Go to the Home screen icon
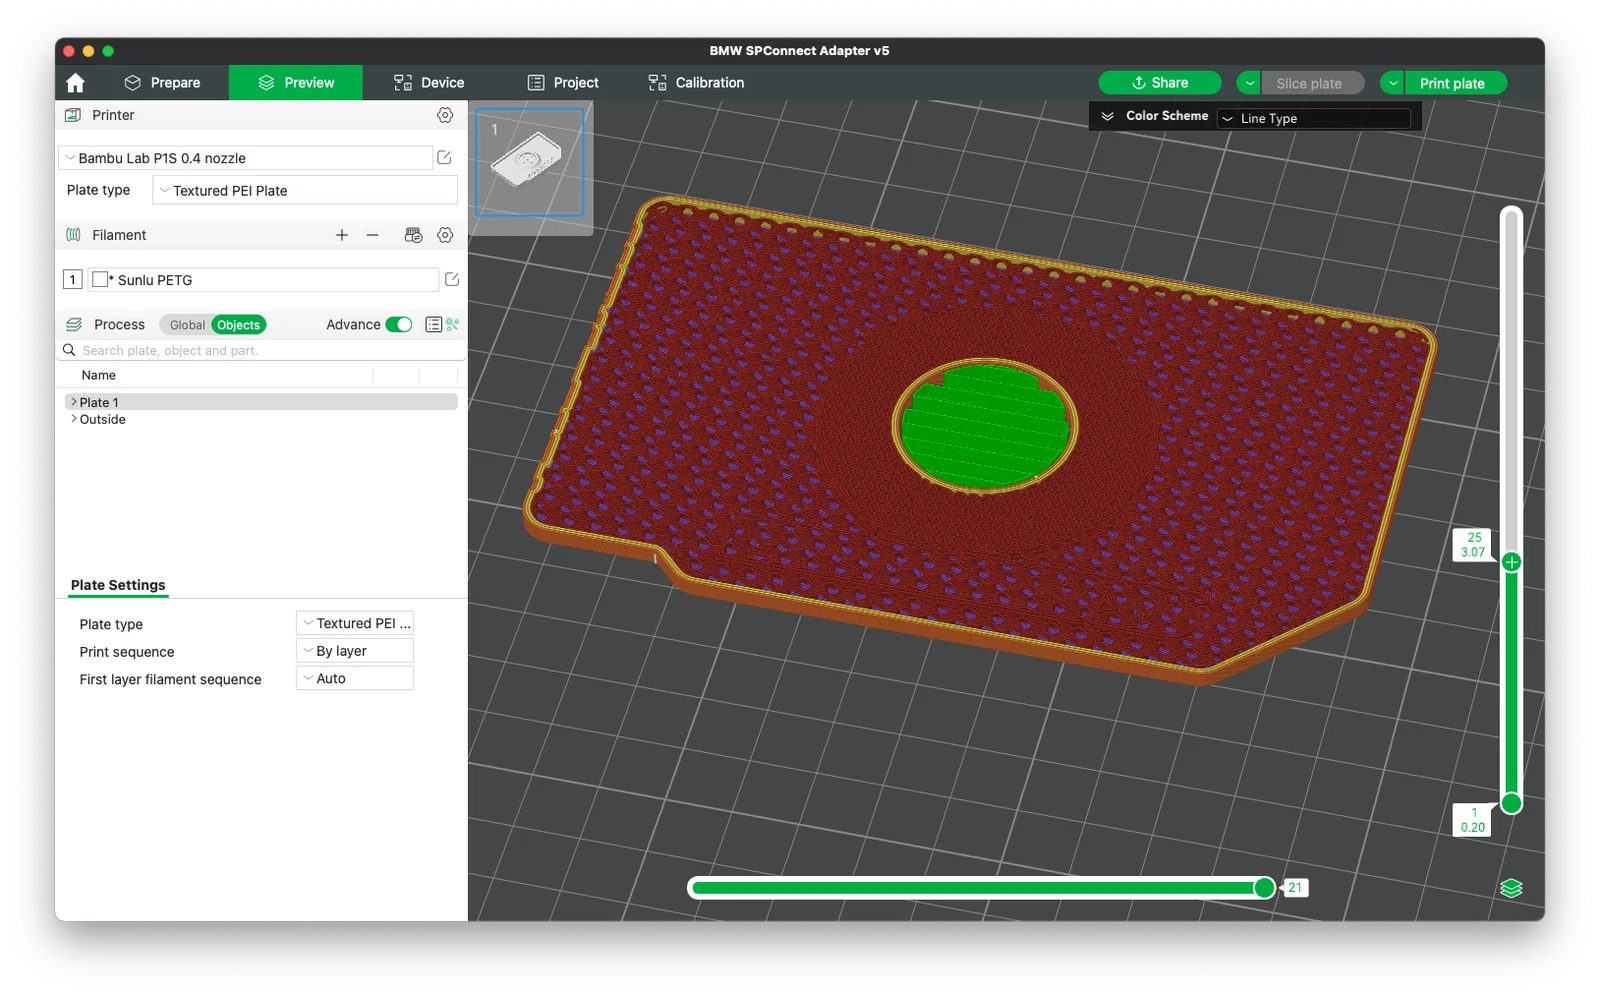Image resolution: width=1600 pixels, height=994 pixels. (75, 83)
